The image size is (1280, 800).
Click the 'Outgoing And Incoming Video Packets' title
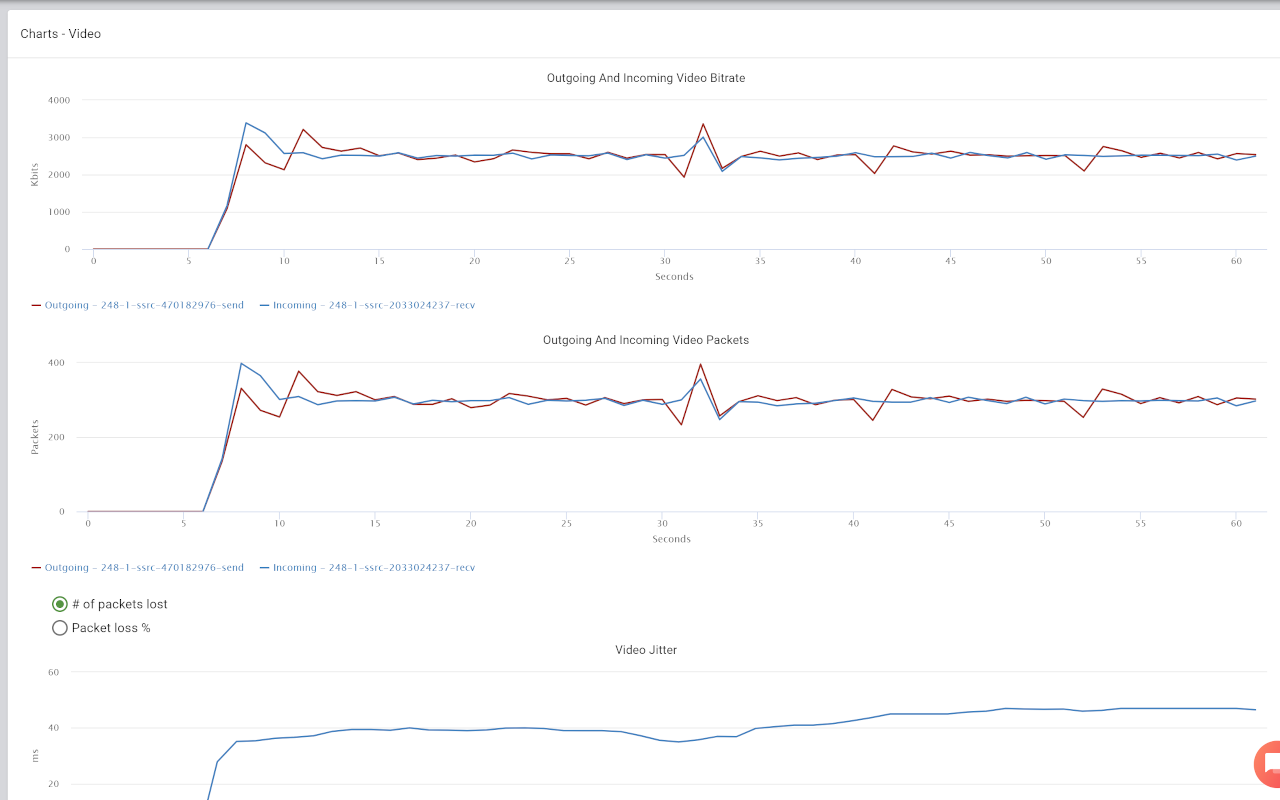click(646, 339)
